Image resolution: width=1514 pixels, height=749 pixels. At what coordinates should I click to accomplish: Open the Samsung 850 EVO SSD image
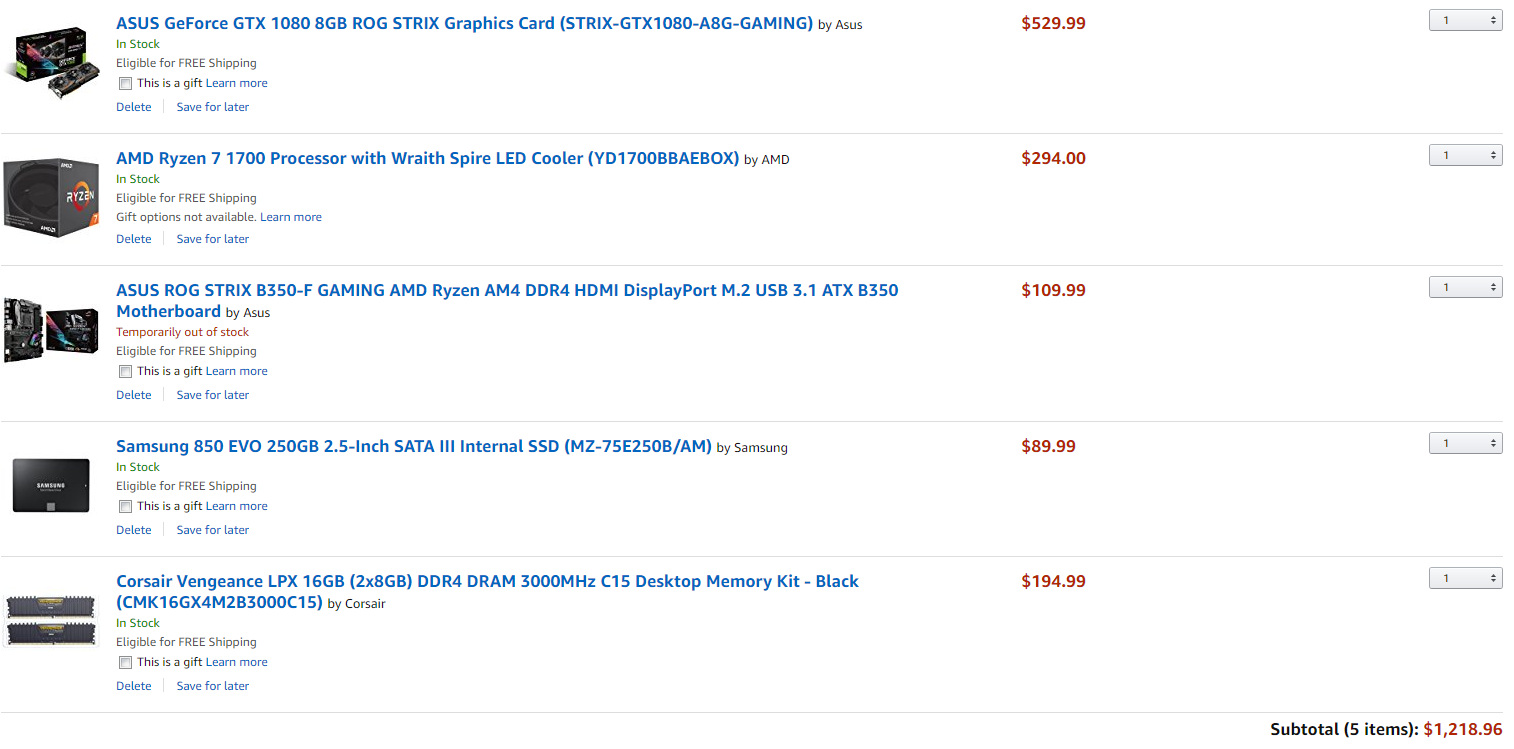point(51,485)
